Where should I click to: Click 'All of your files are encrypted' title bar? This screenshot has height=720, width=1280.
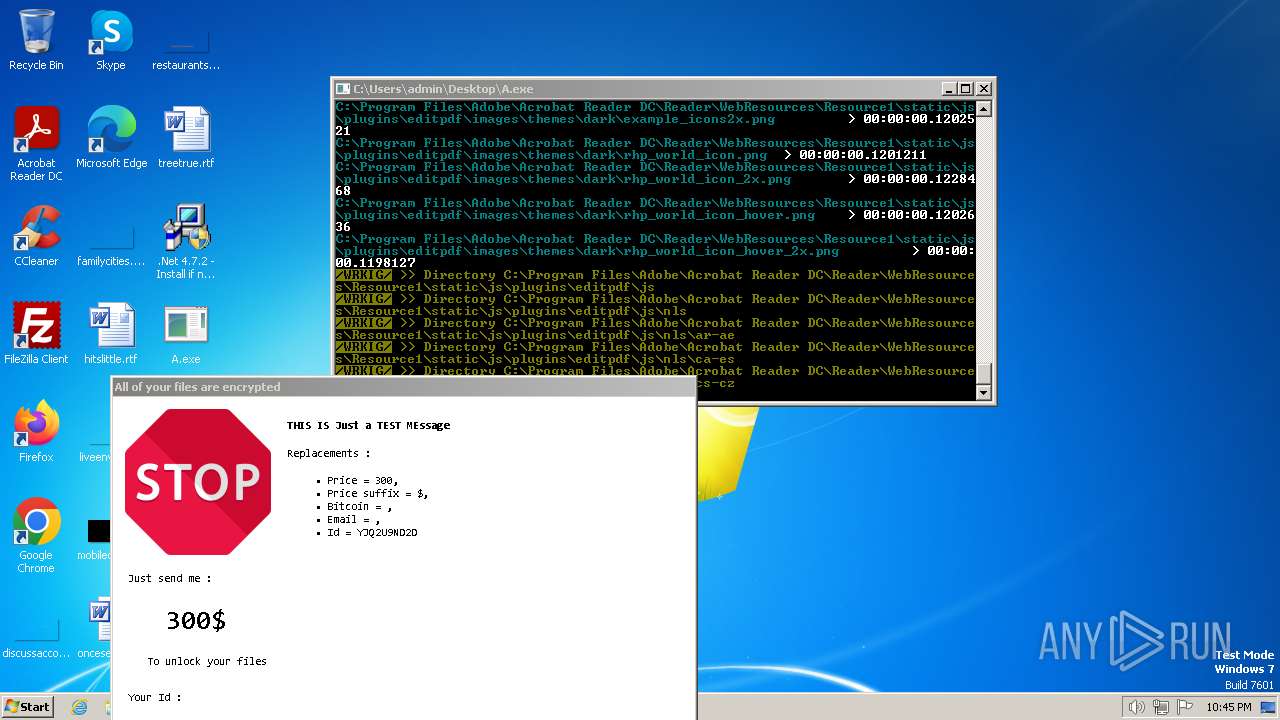click(404, 387)
